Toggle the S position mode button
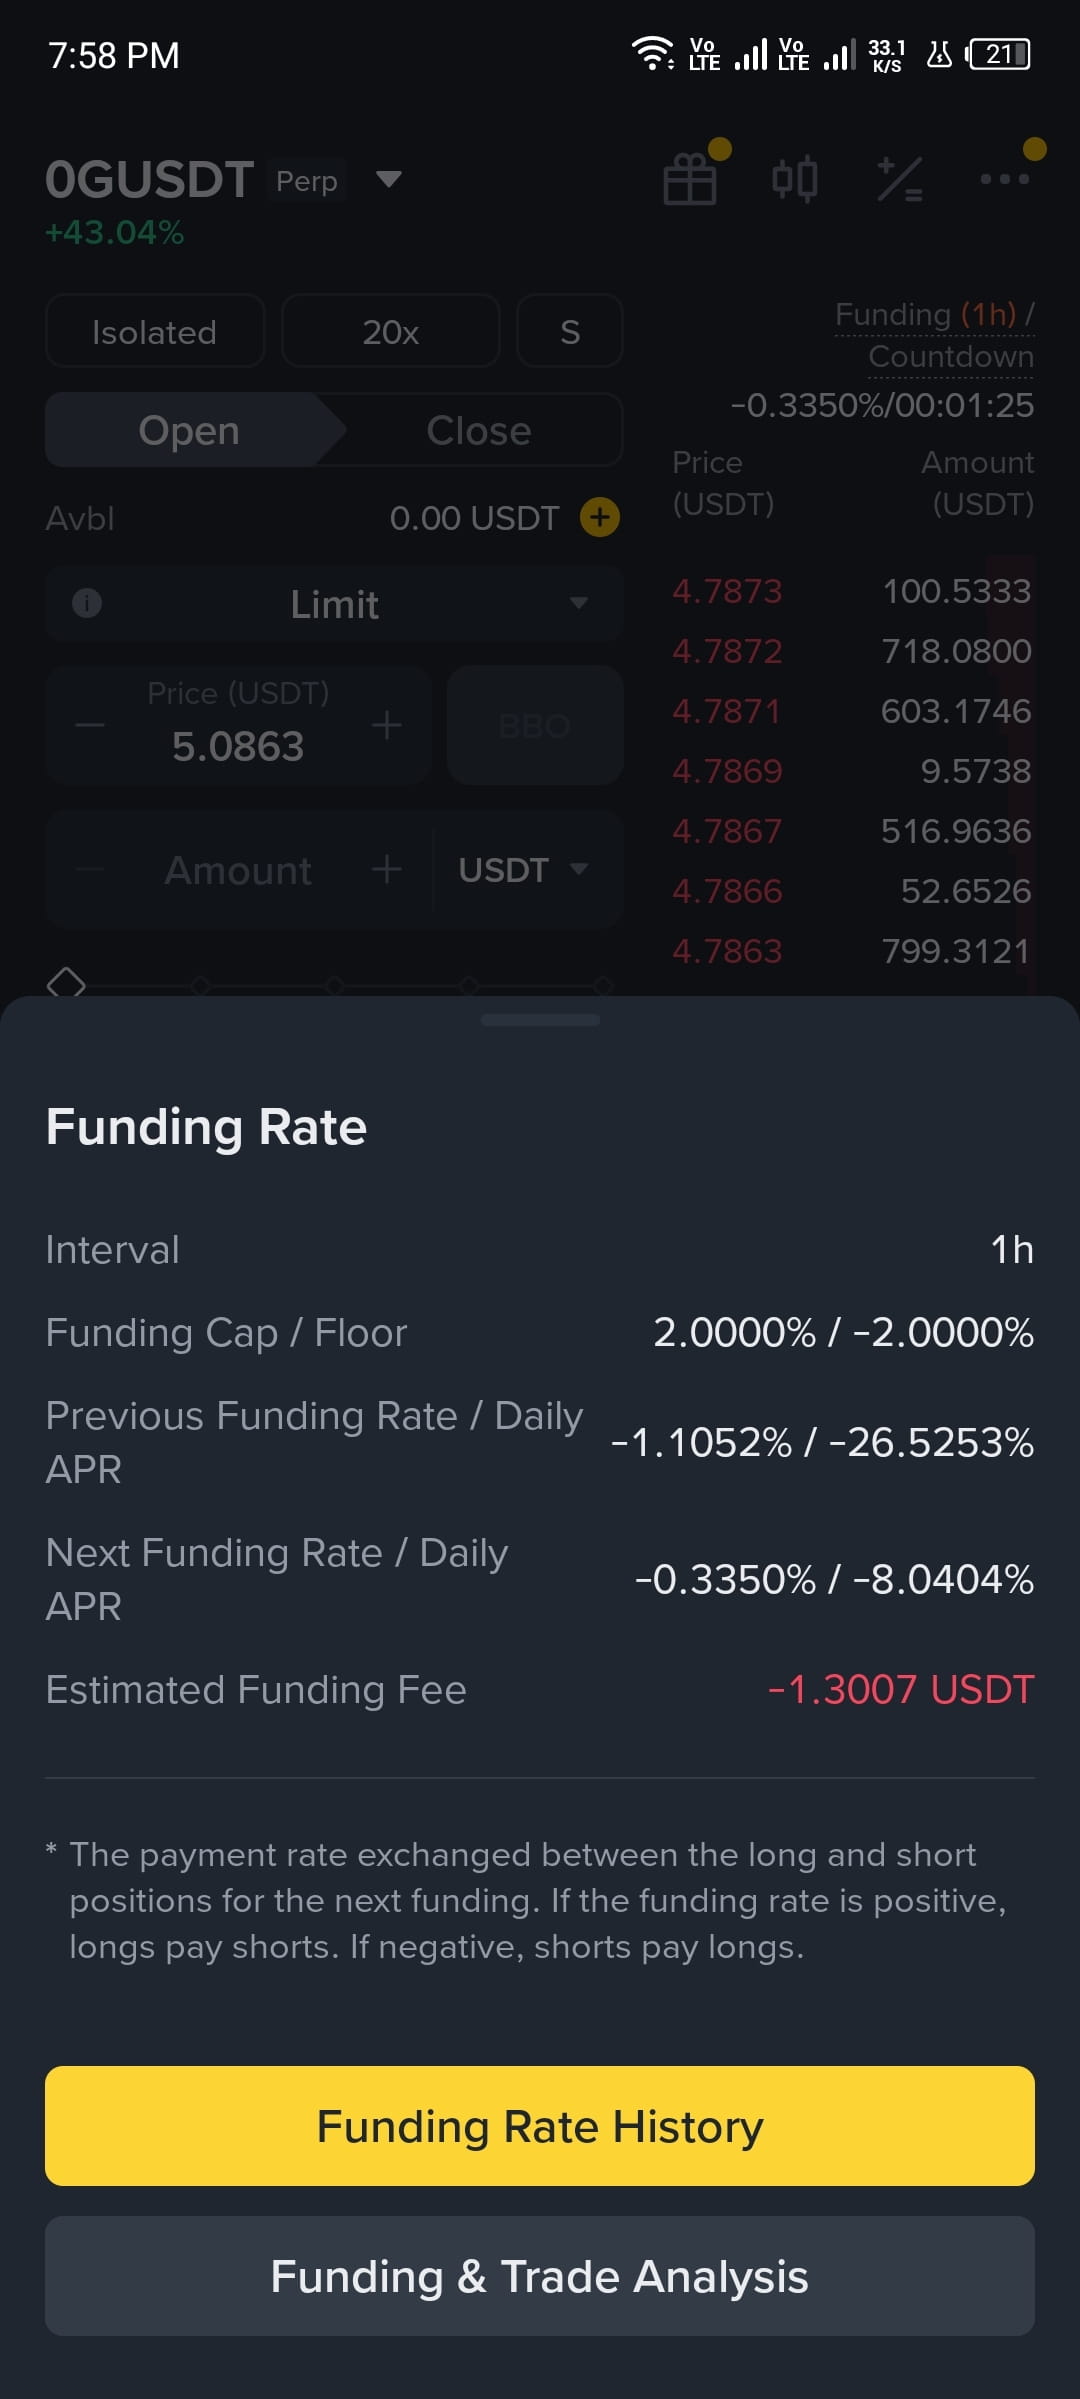 pyautogui.click(x=570, y=331)
